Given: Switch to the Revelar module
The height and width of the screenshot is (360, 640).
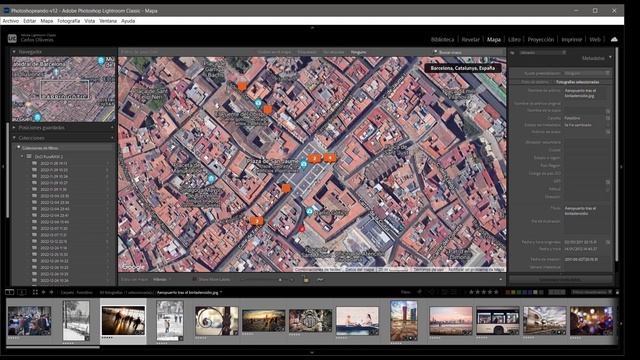Looking at the screenshot, I should pyautogui.click(x=470, y=40).
